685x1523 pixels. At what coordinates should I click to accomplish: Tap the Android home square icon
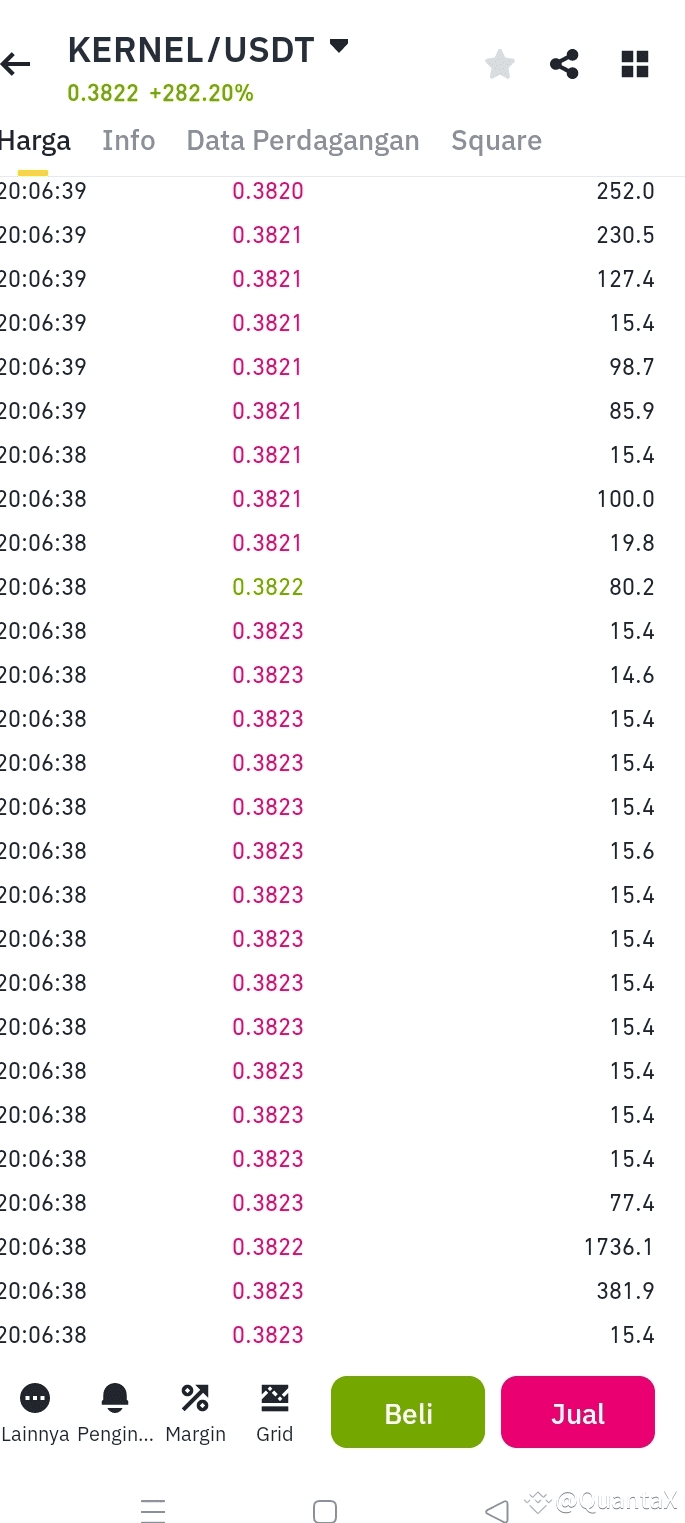coord(325,1510)
